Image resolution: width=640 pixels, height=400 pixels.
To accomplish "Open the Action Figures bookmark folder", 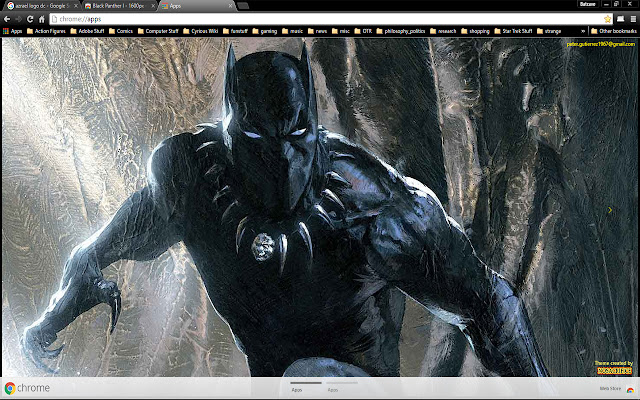I will tap(46, 31).
